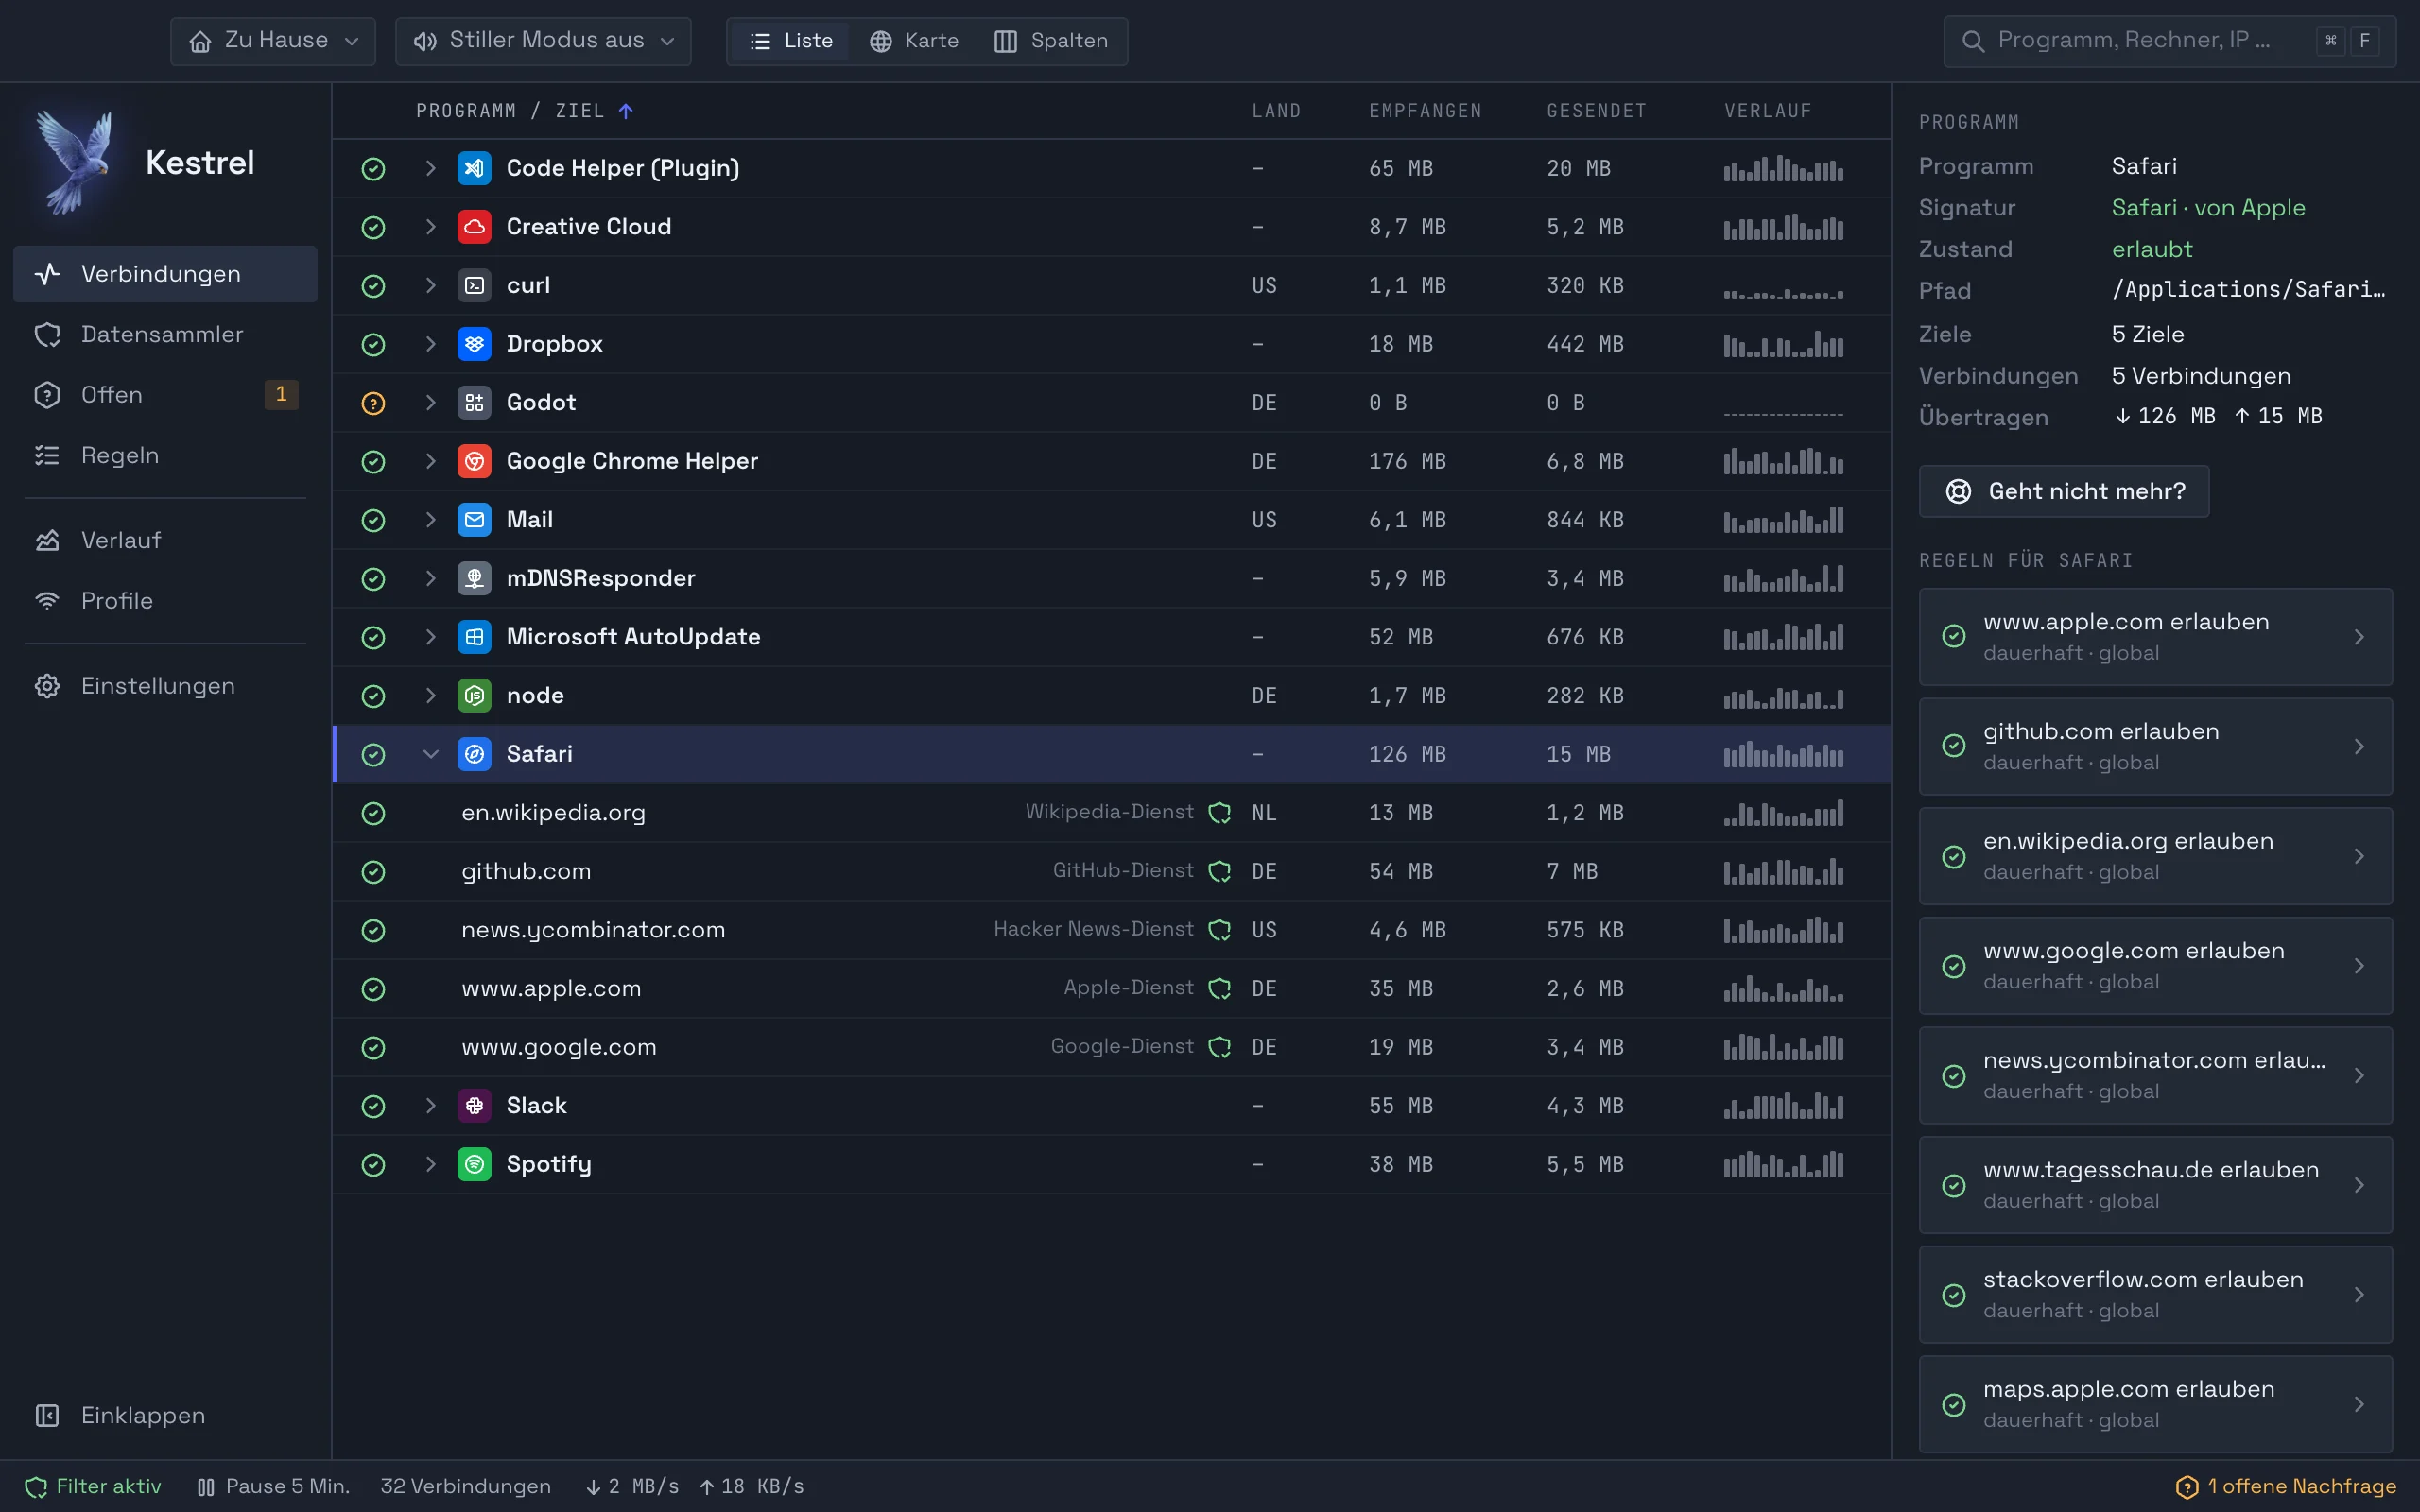
Task: Click the curl terminal icon
Action: 474,285
